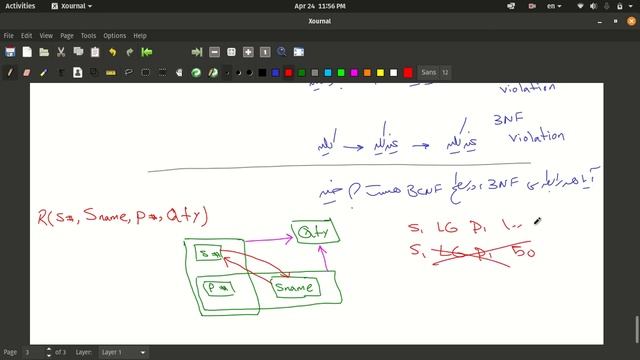Choose the Select Rectangle tool

point(145,73)
